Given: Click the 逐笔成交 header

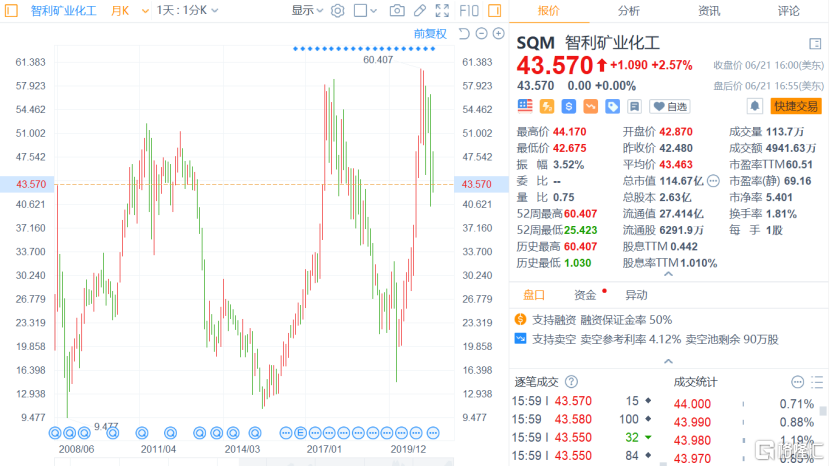Looking at the screenshot, I should (536, 382).
